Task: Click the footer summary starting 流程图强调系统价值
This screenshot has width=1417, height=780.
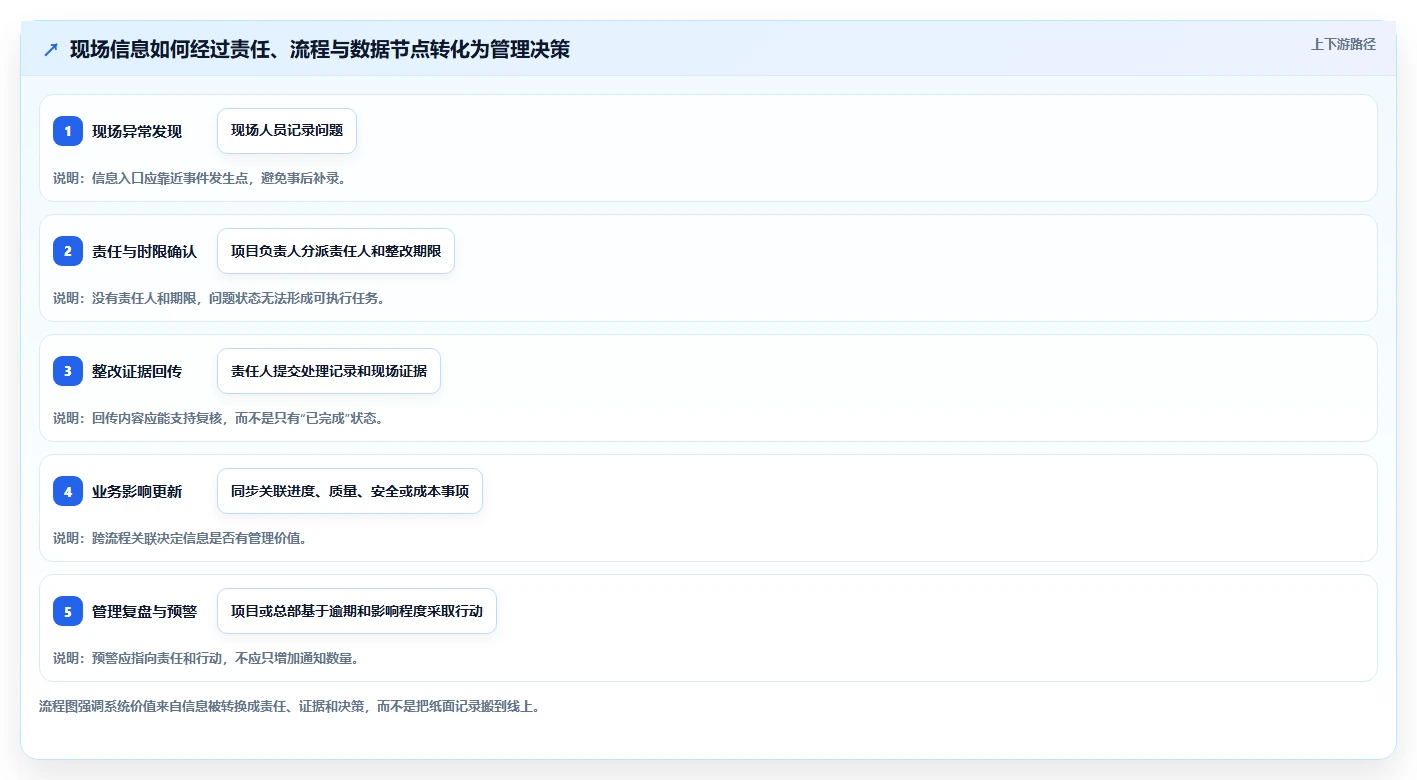Action: point(290,706)
